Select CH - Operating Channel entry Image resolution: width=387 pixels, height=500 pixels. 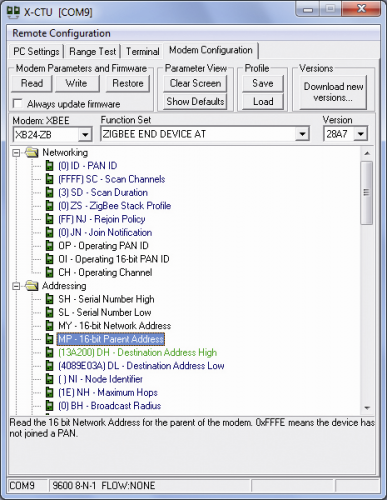tap(105, 272)
